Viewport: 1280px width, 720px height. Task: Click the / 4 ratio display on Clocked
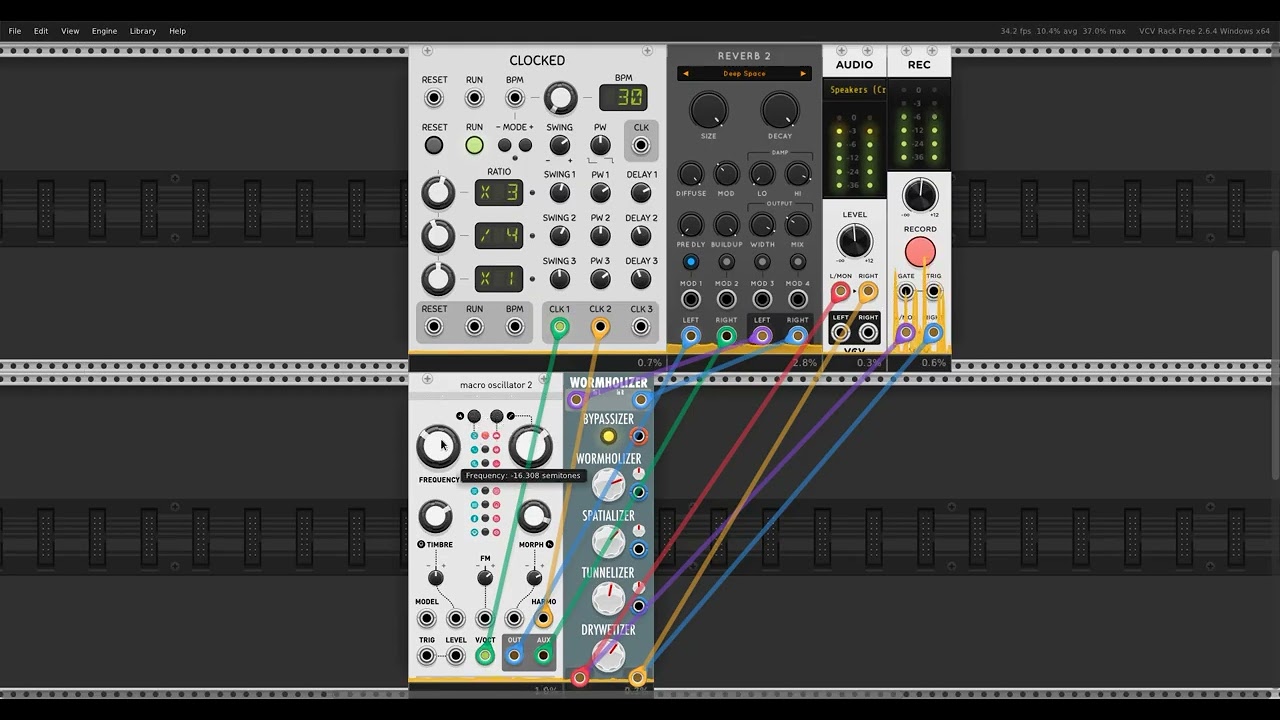point(498,235)
